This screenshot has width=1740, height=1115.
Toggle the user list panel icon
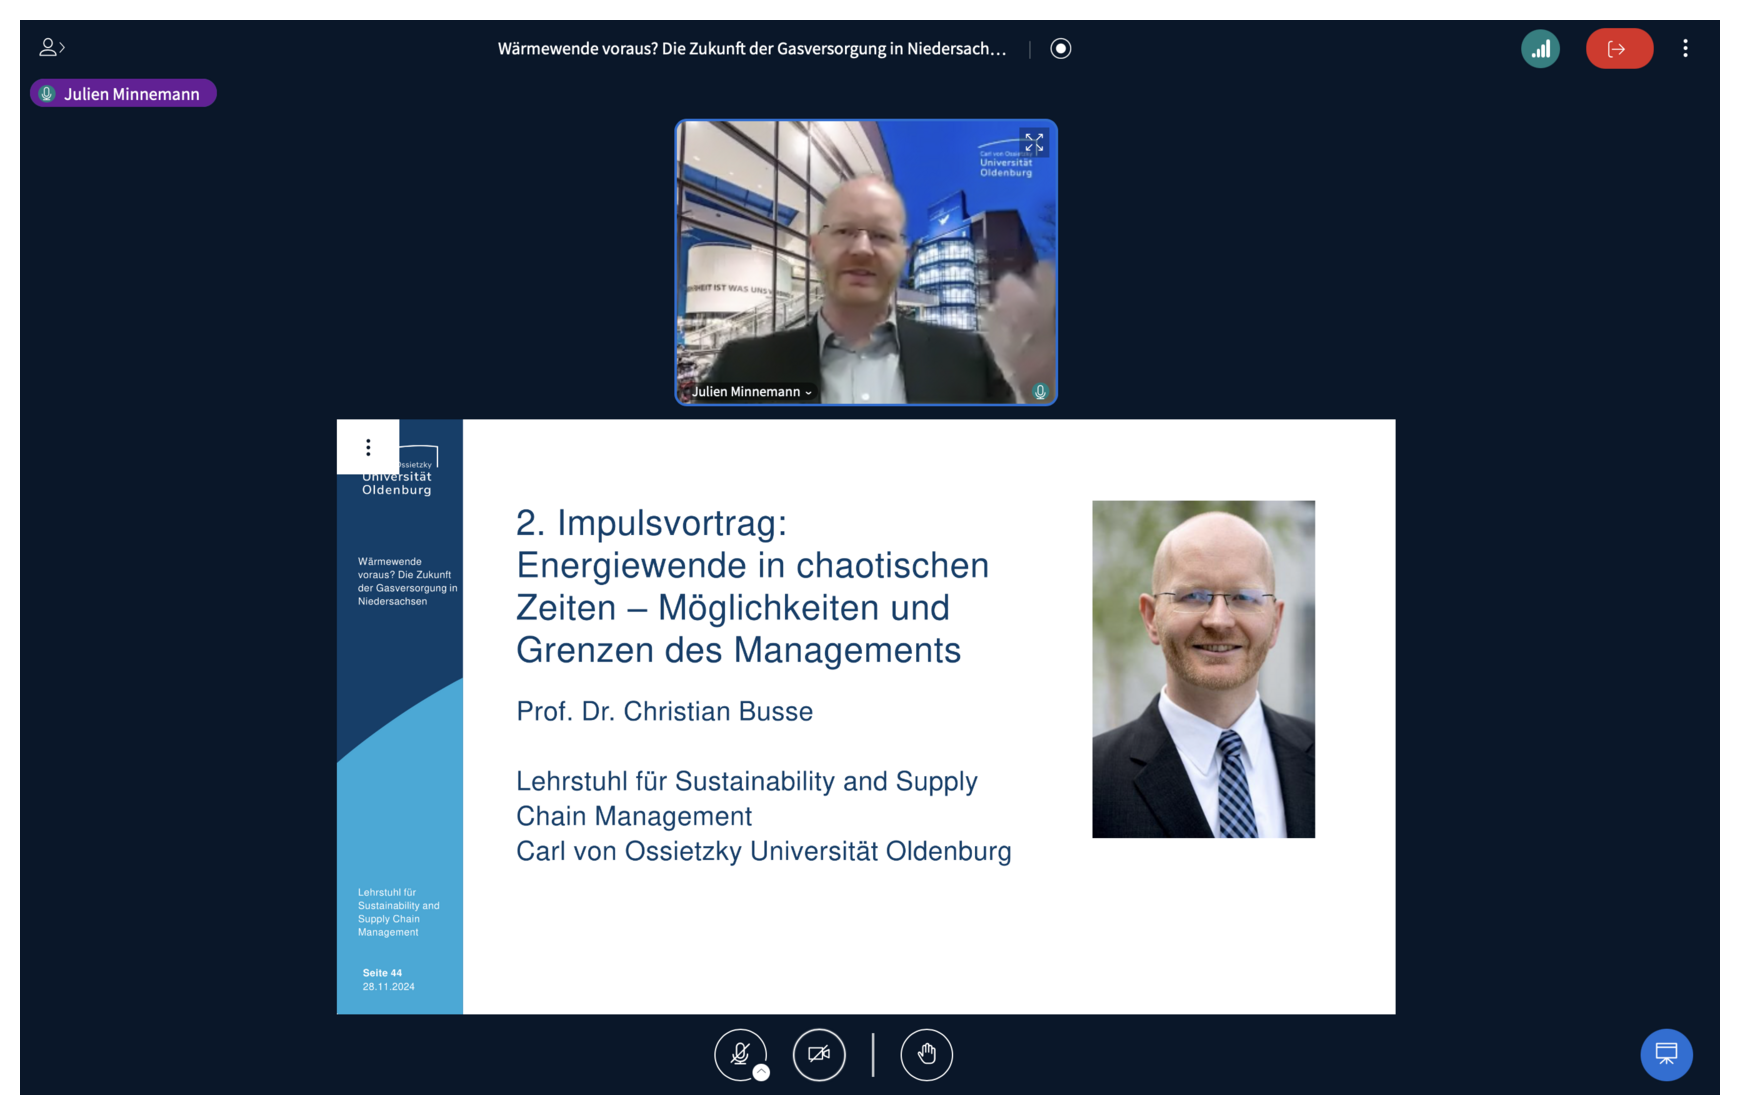click(x=51, y=47)
